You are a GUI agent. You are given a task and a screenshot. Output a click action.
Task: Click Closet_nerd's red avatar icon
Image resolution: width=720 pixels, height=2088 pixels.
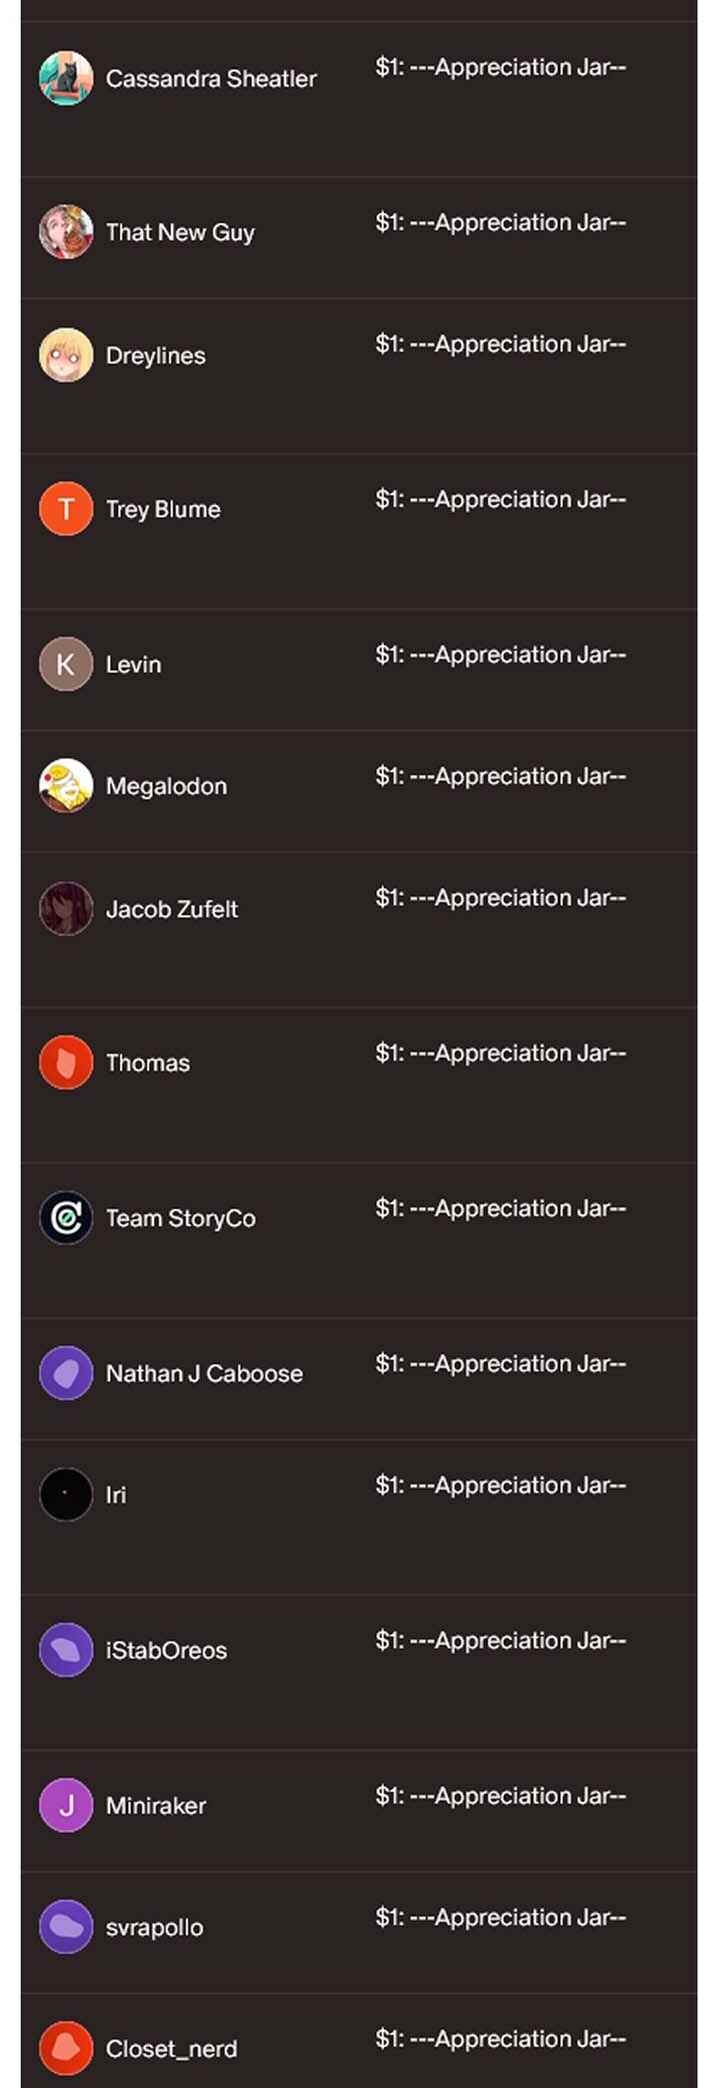pyautogui.click(x=66, y=2048)
